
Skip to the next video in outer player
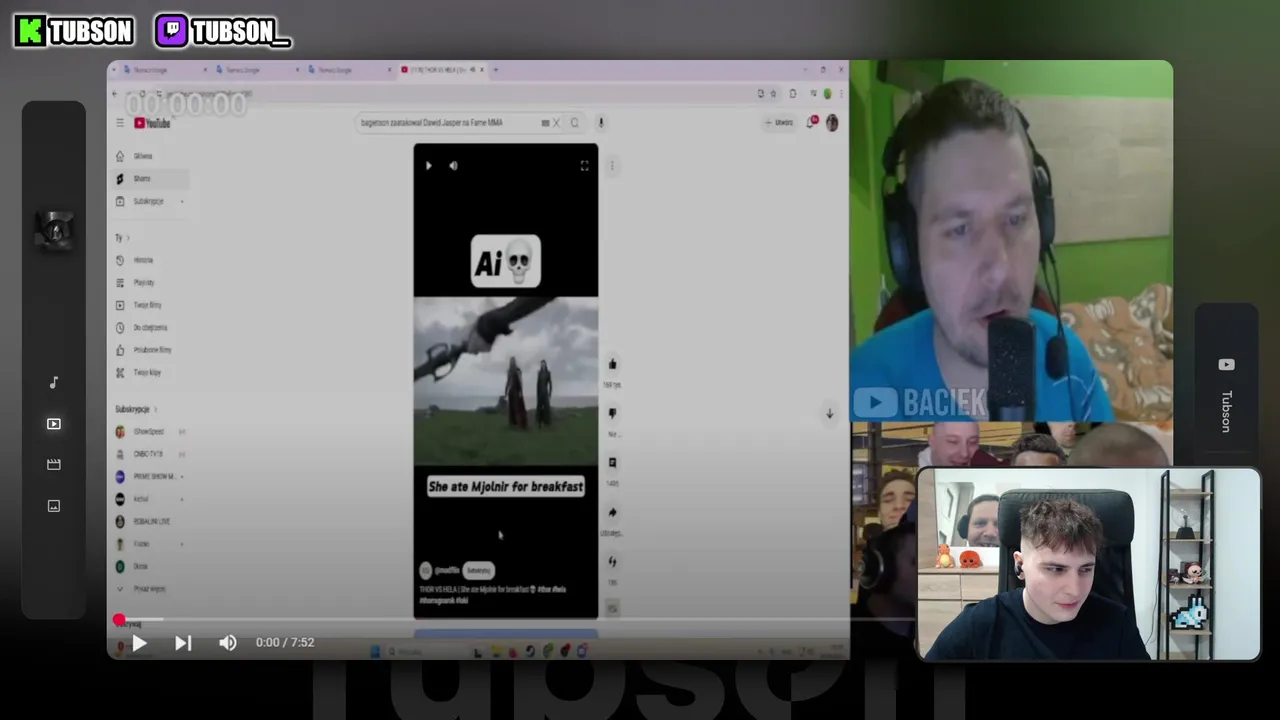[183, 643]
